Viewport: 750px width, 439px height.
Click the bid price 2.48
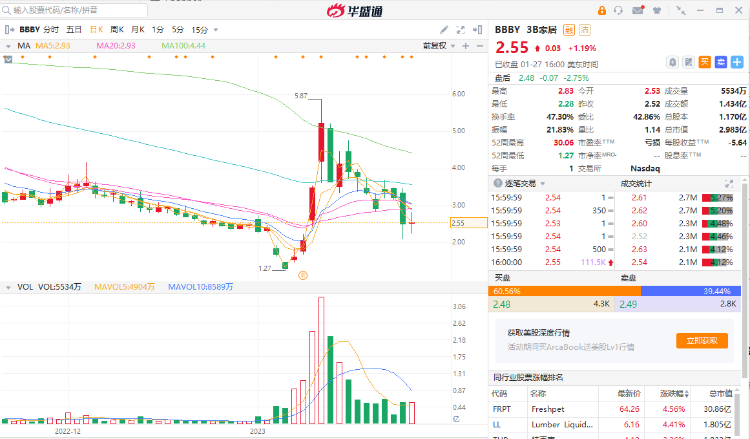[502, 304]
